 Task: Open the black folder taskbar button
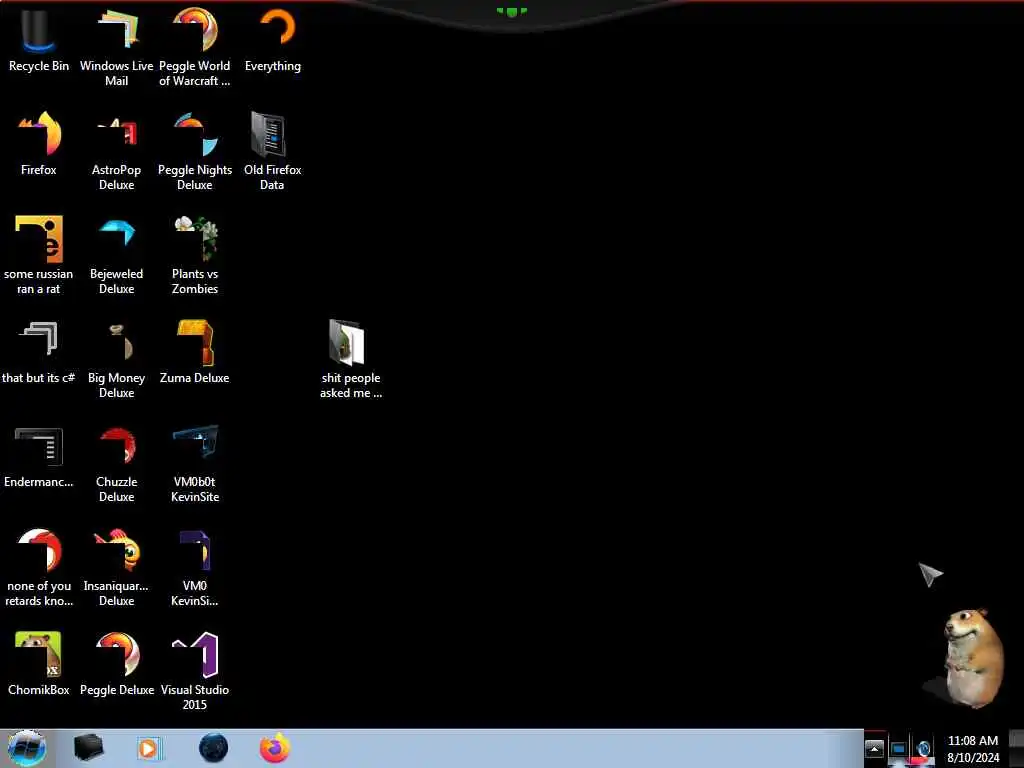click(x=89, y=748)
